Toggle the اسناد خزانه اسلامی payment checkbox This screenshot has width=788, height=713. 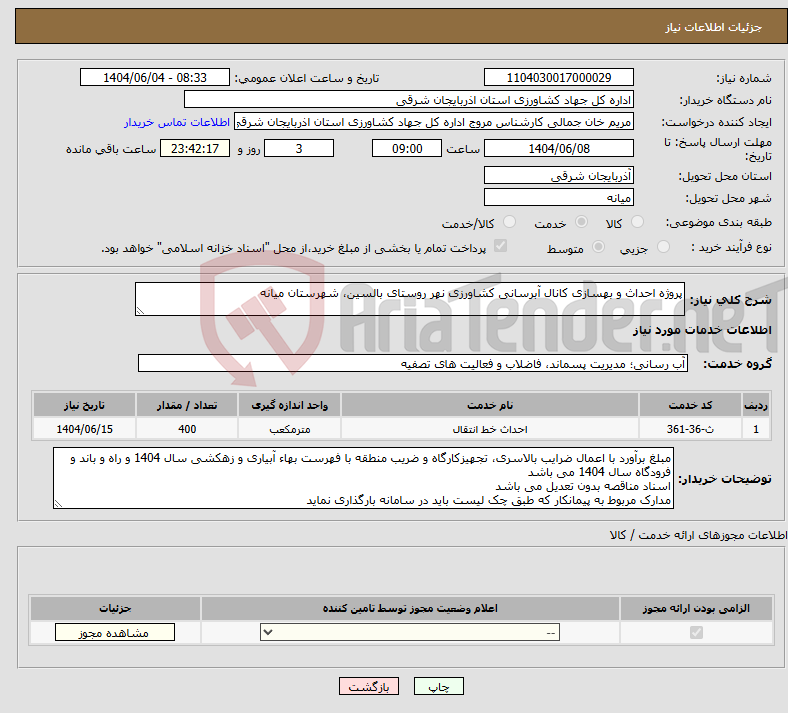tap(501, 246)
